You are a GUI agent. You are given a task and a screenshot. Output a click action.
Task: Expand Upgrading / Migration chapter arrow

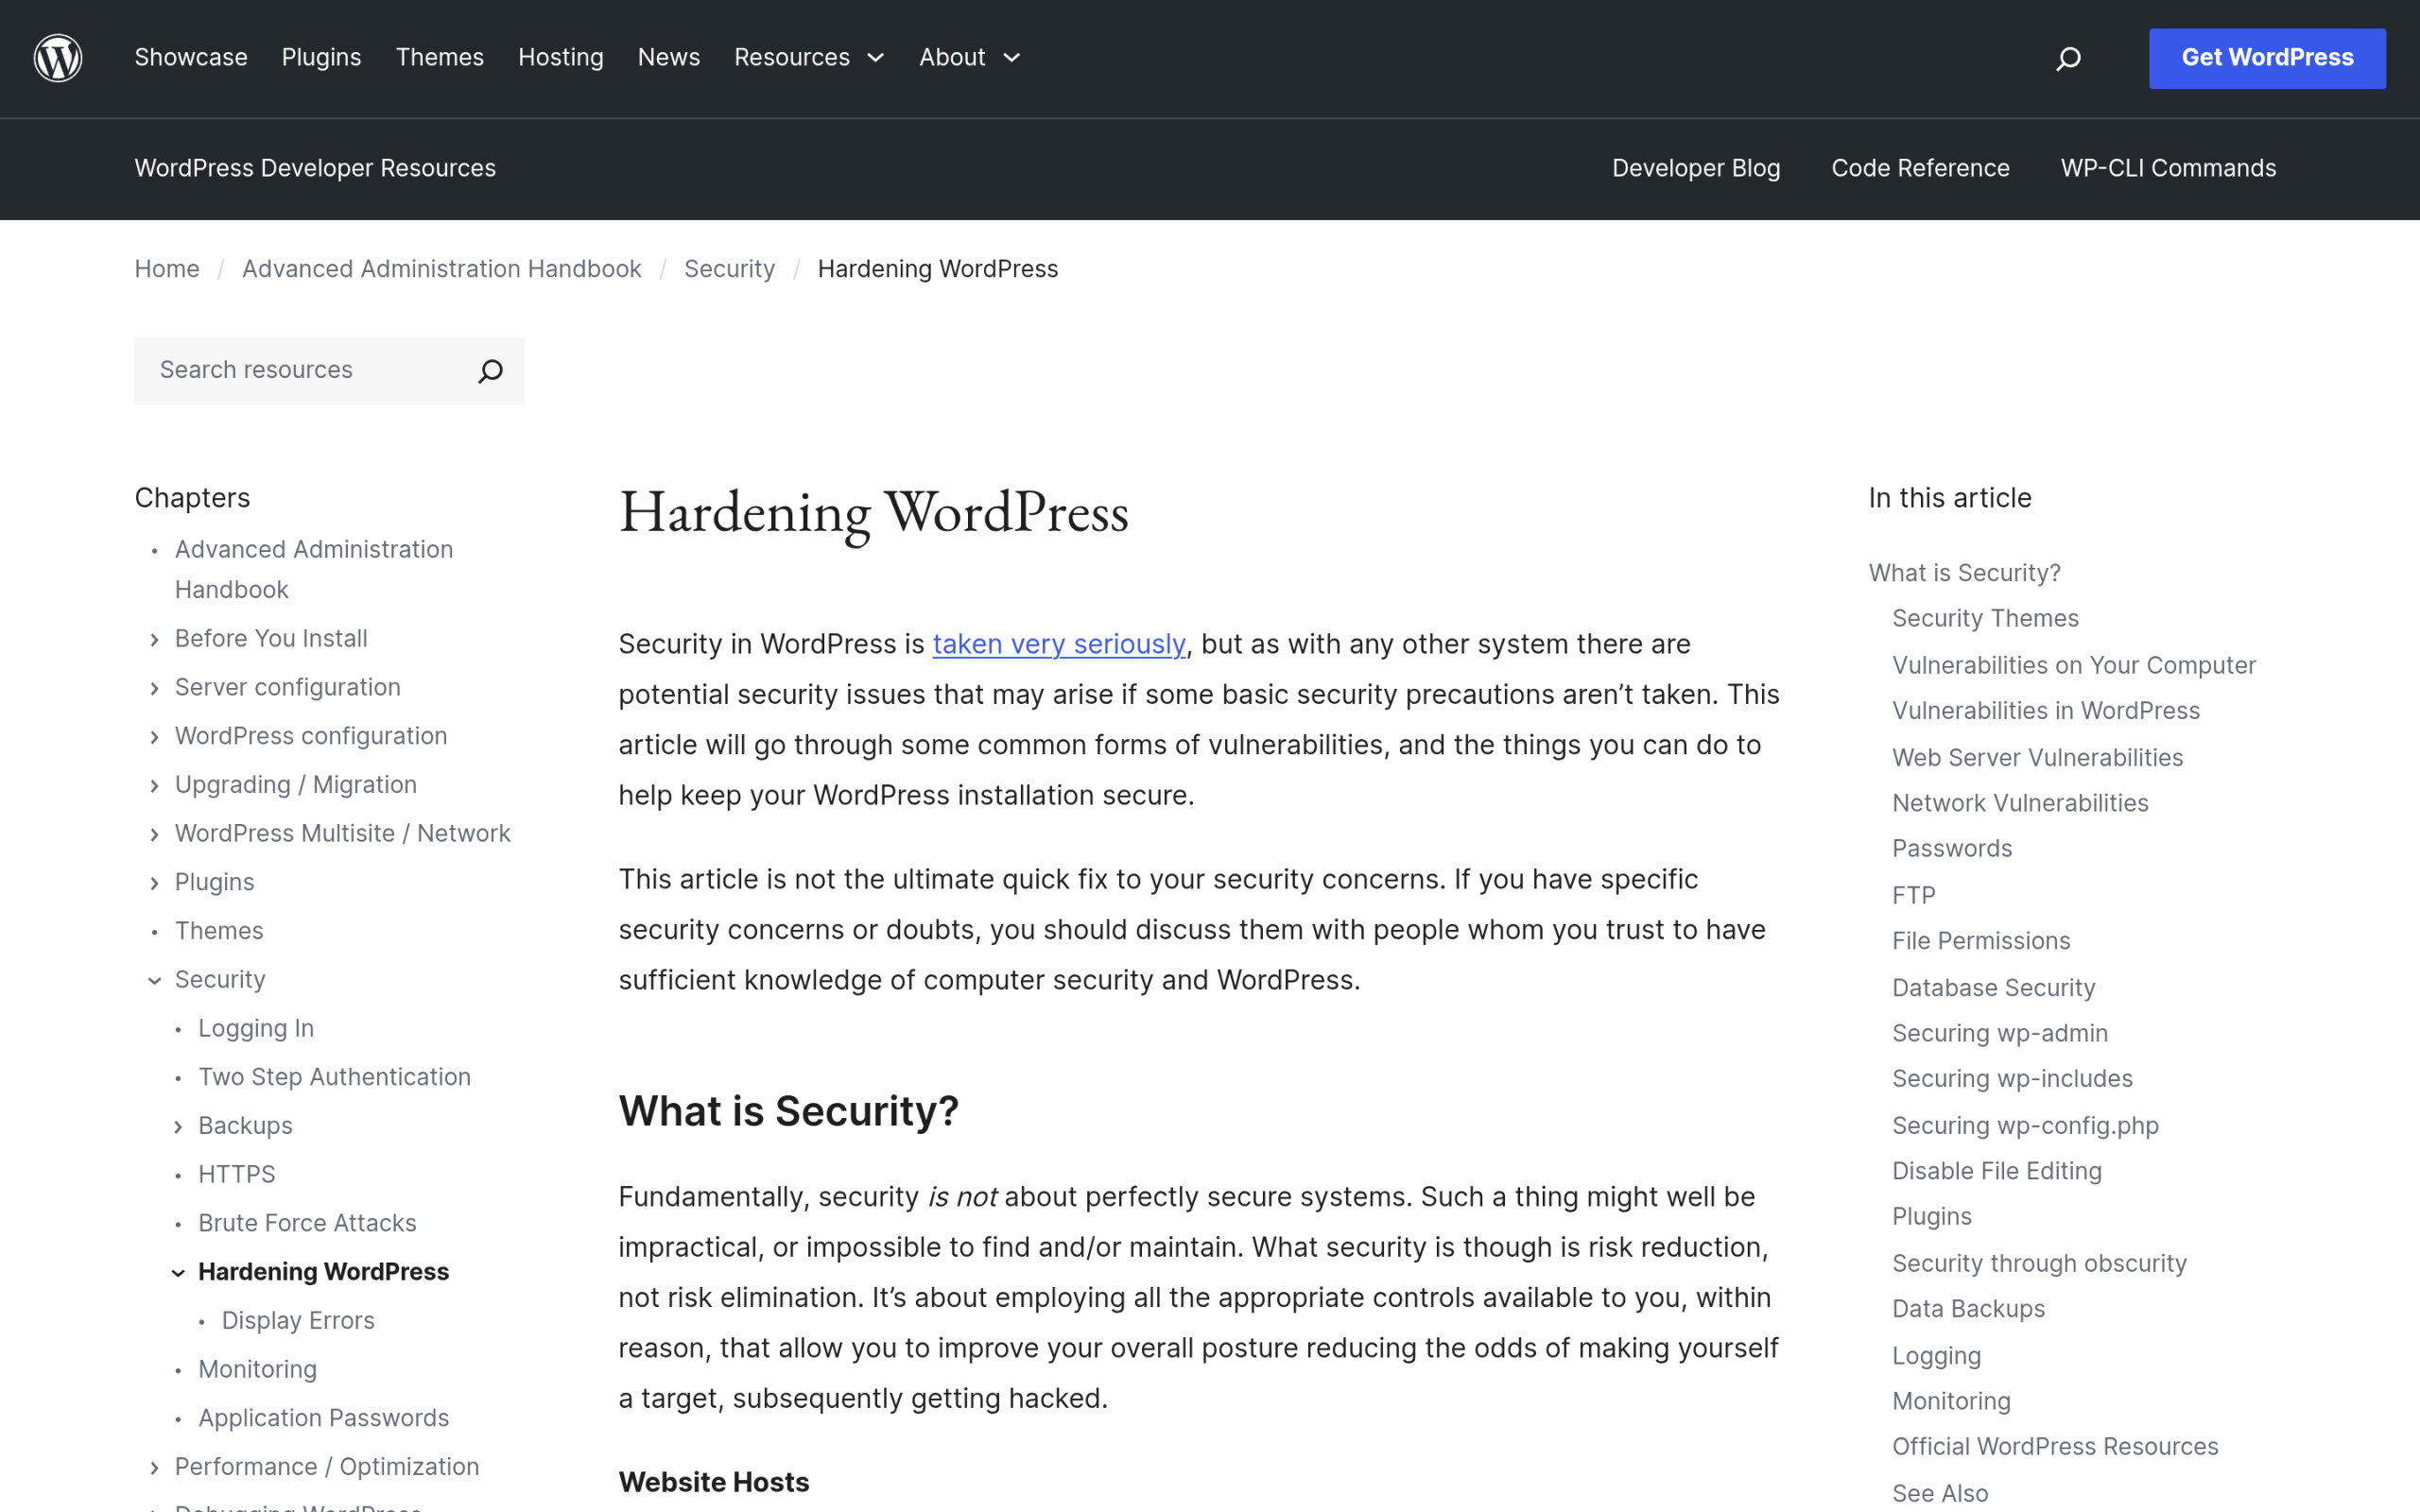pos(154,786)
